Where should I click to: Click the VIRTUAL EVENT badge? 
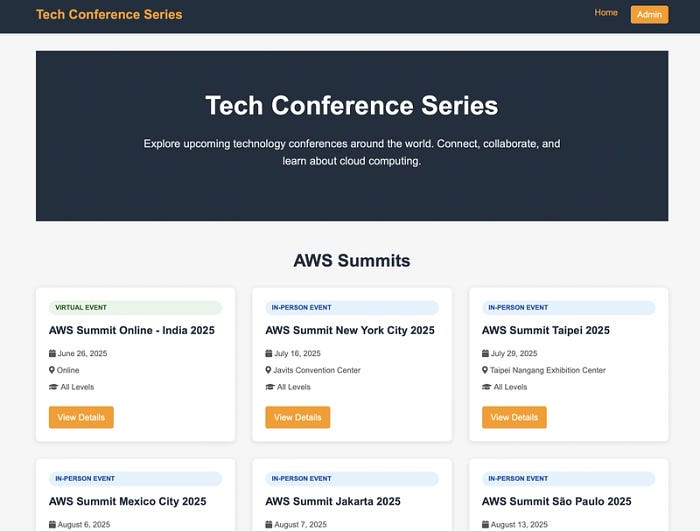(x=135, y=308)
